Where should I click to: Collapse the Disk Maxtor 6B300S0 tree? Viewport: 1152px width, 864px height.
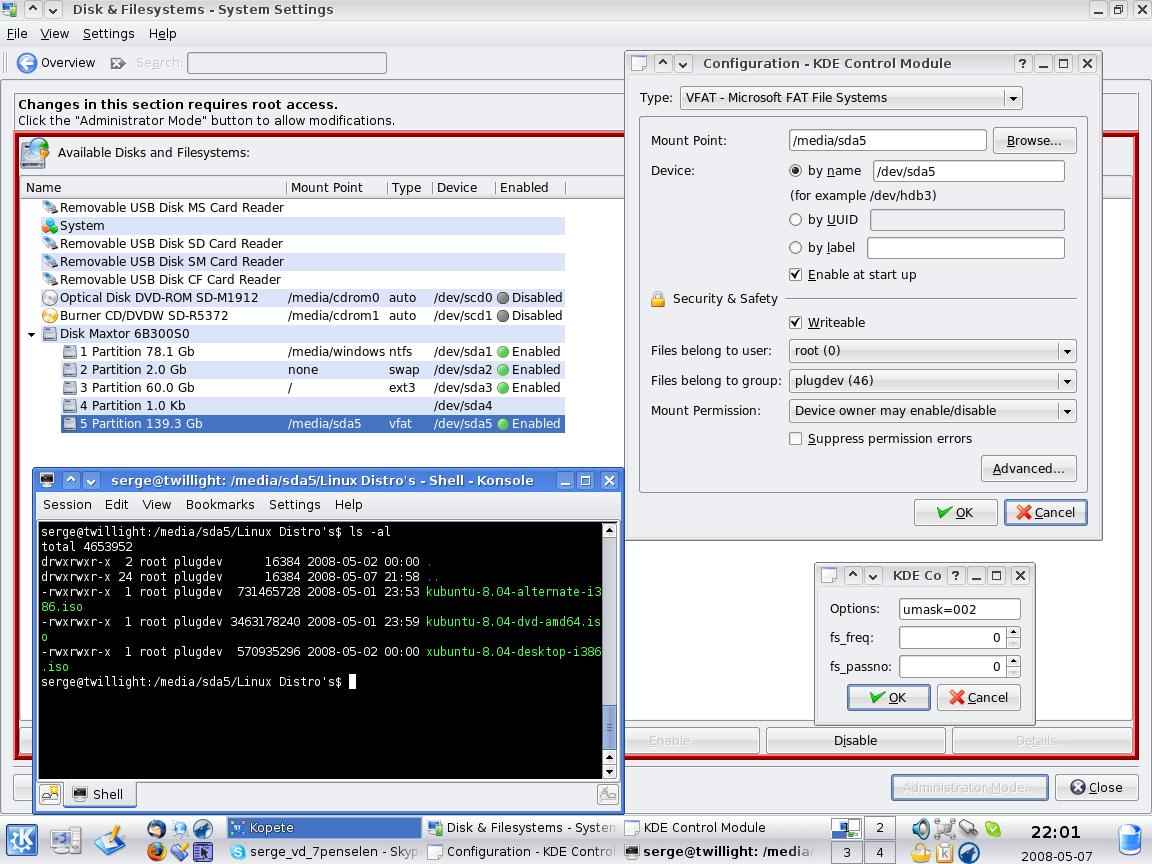(32, 334)
